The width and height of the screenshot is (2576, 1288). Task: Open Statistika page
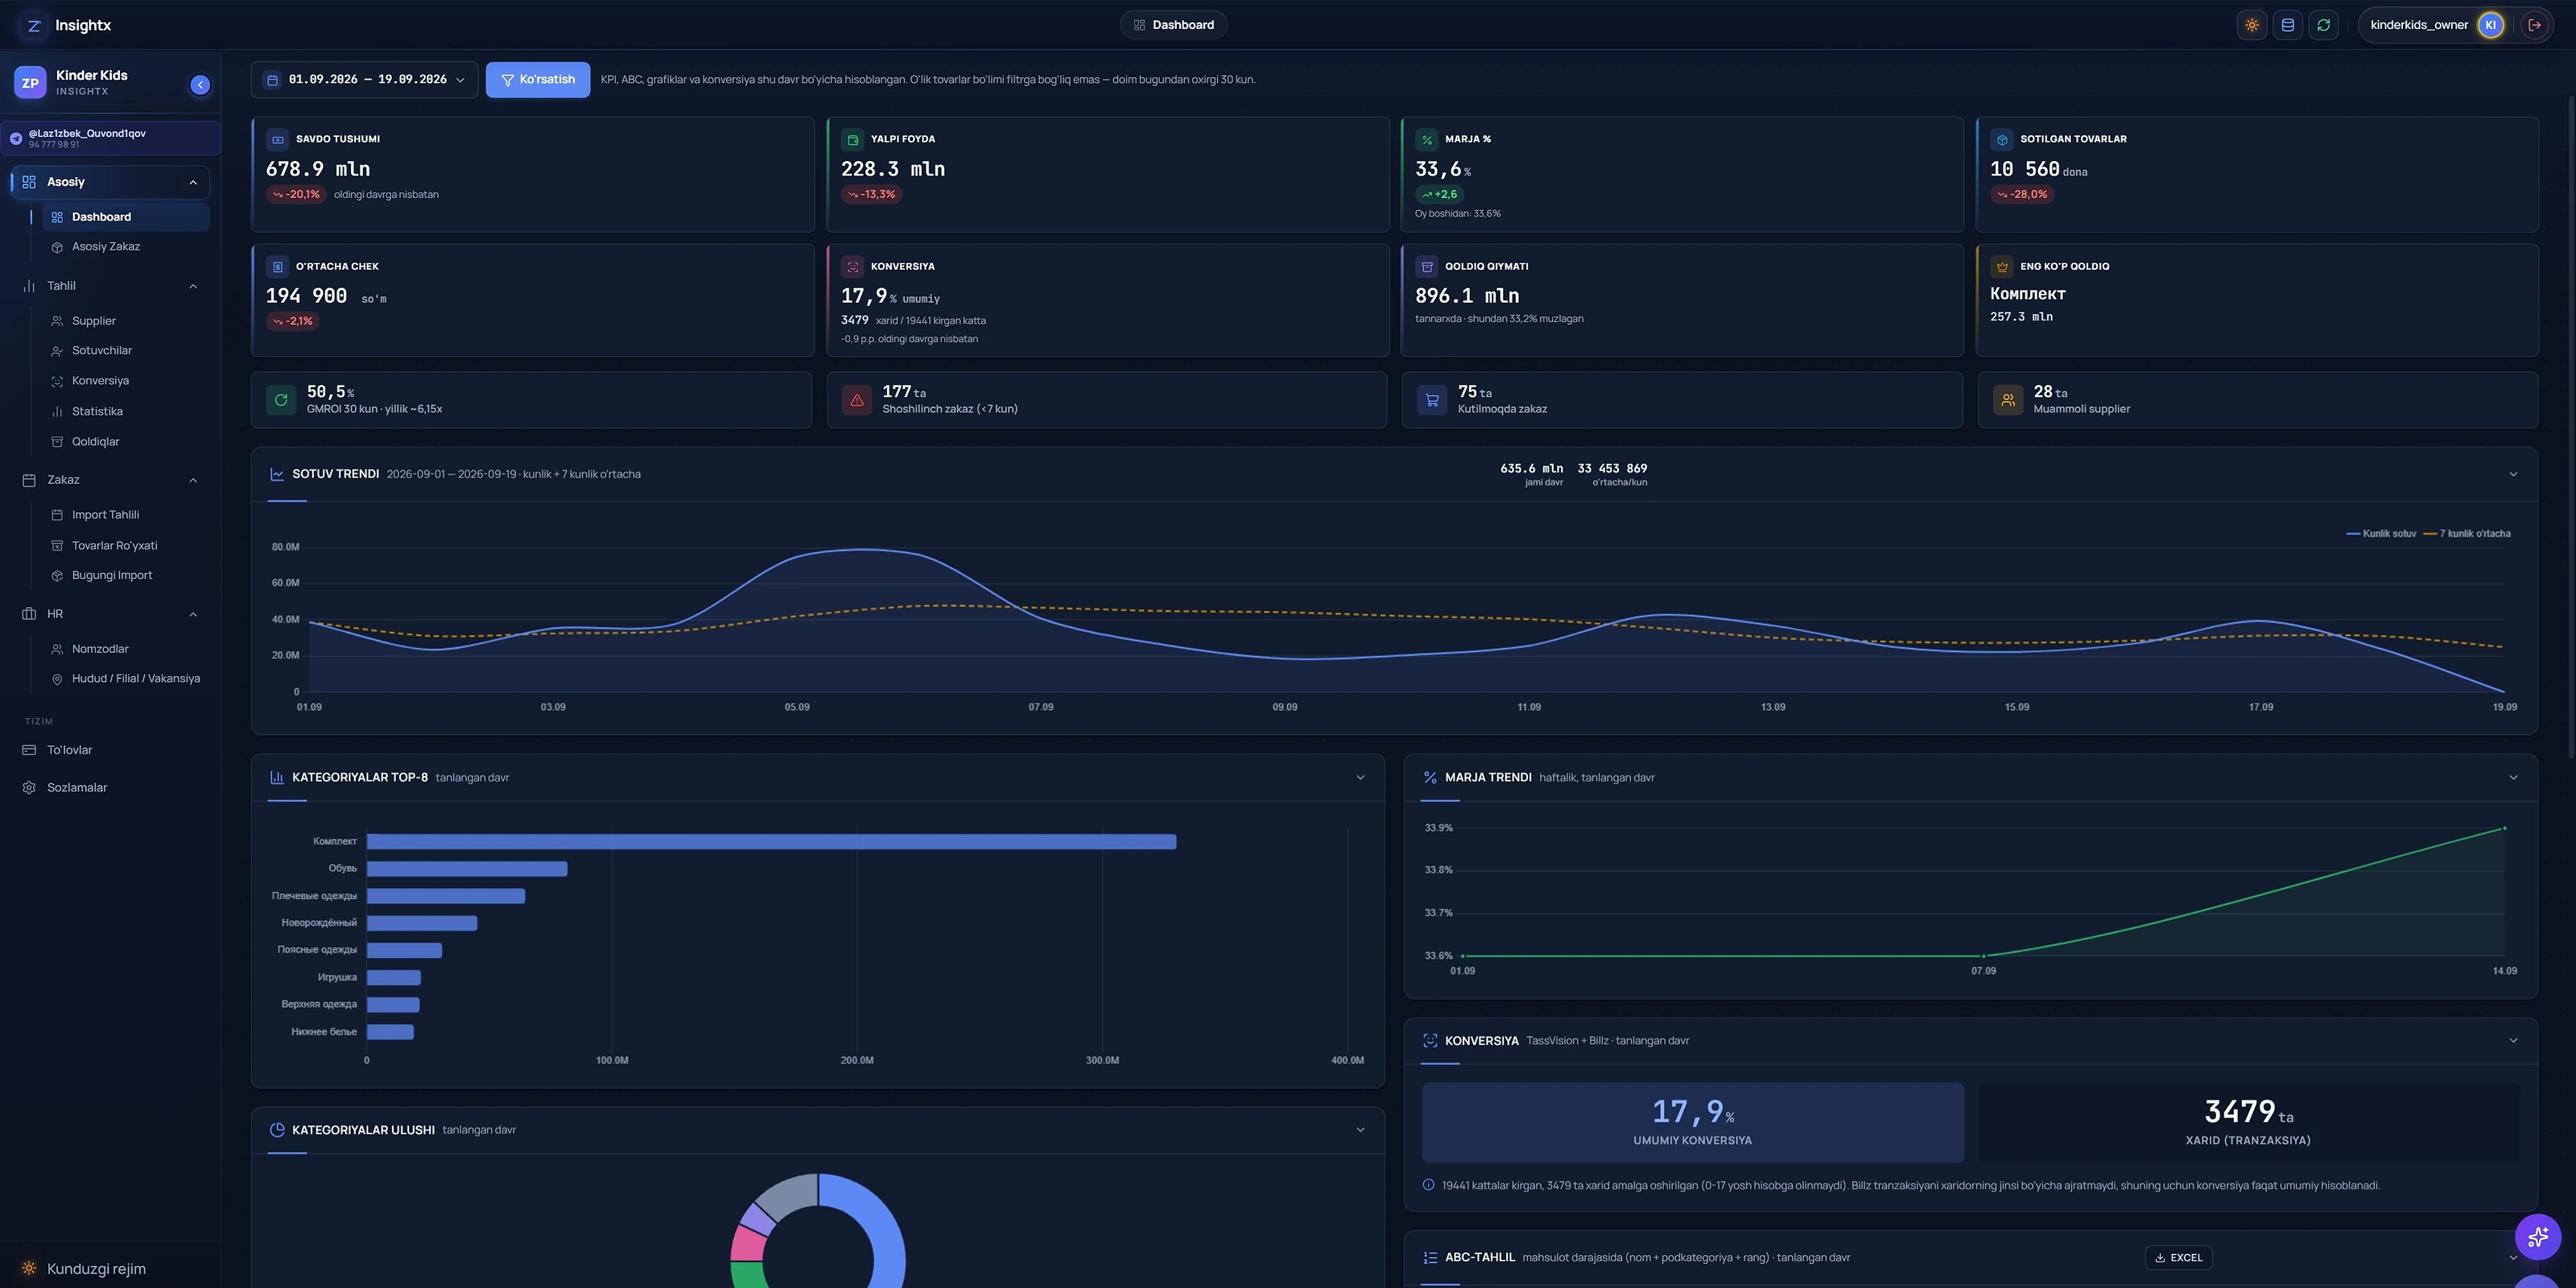[125, 411]
